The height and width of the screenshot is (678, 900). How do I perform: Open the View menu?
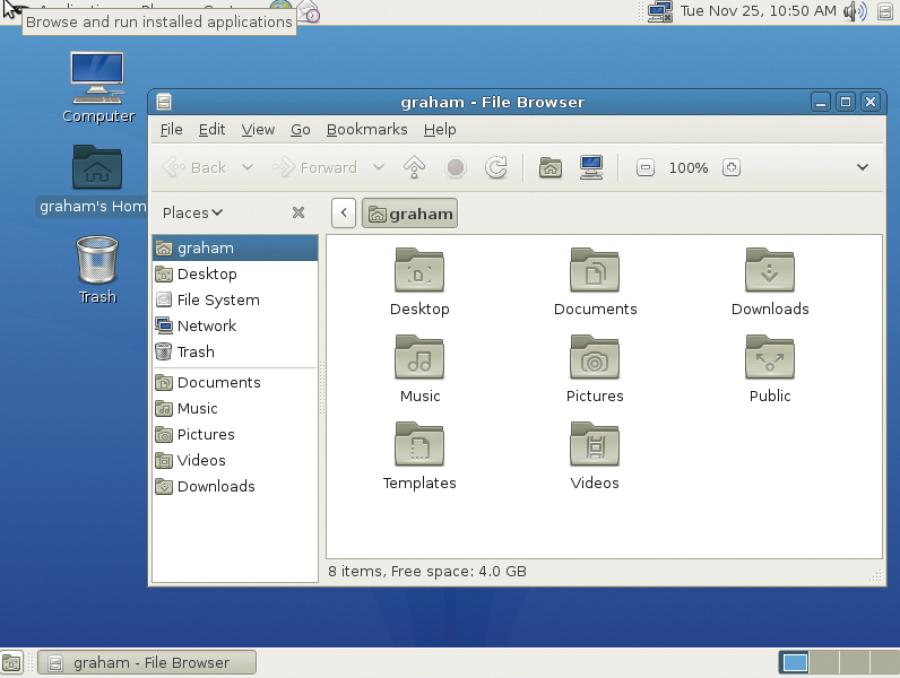258,130
